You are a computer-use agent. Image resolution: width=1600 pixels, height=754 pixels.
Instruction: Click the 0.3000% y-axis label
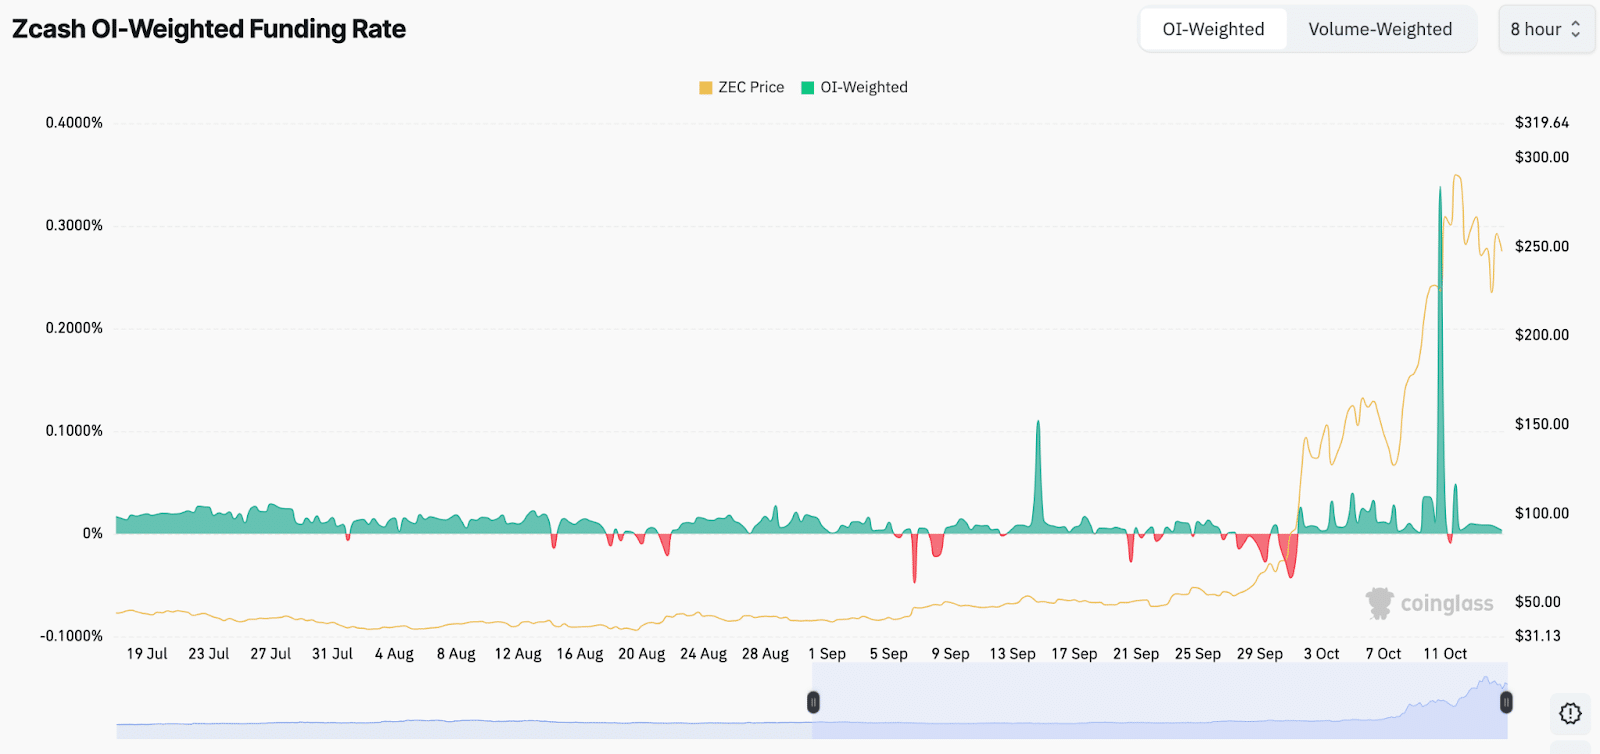(74, 226)
